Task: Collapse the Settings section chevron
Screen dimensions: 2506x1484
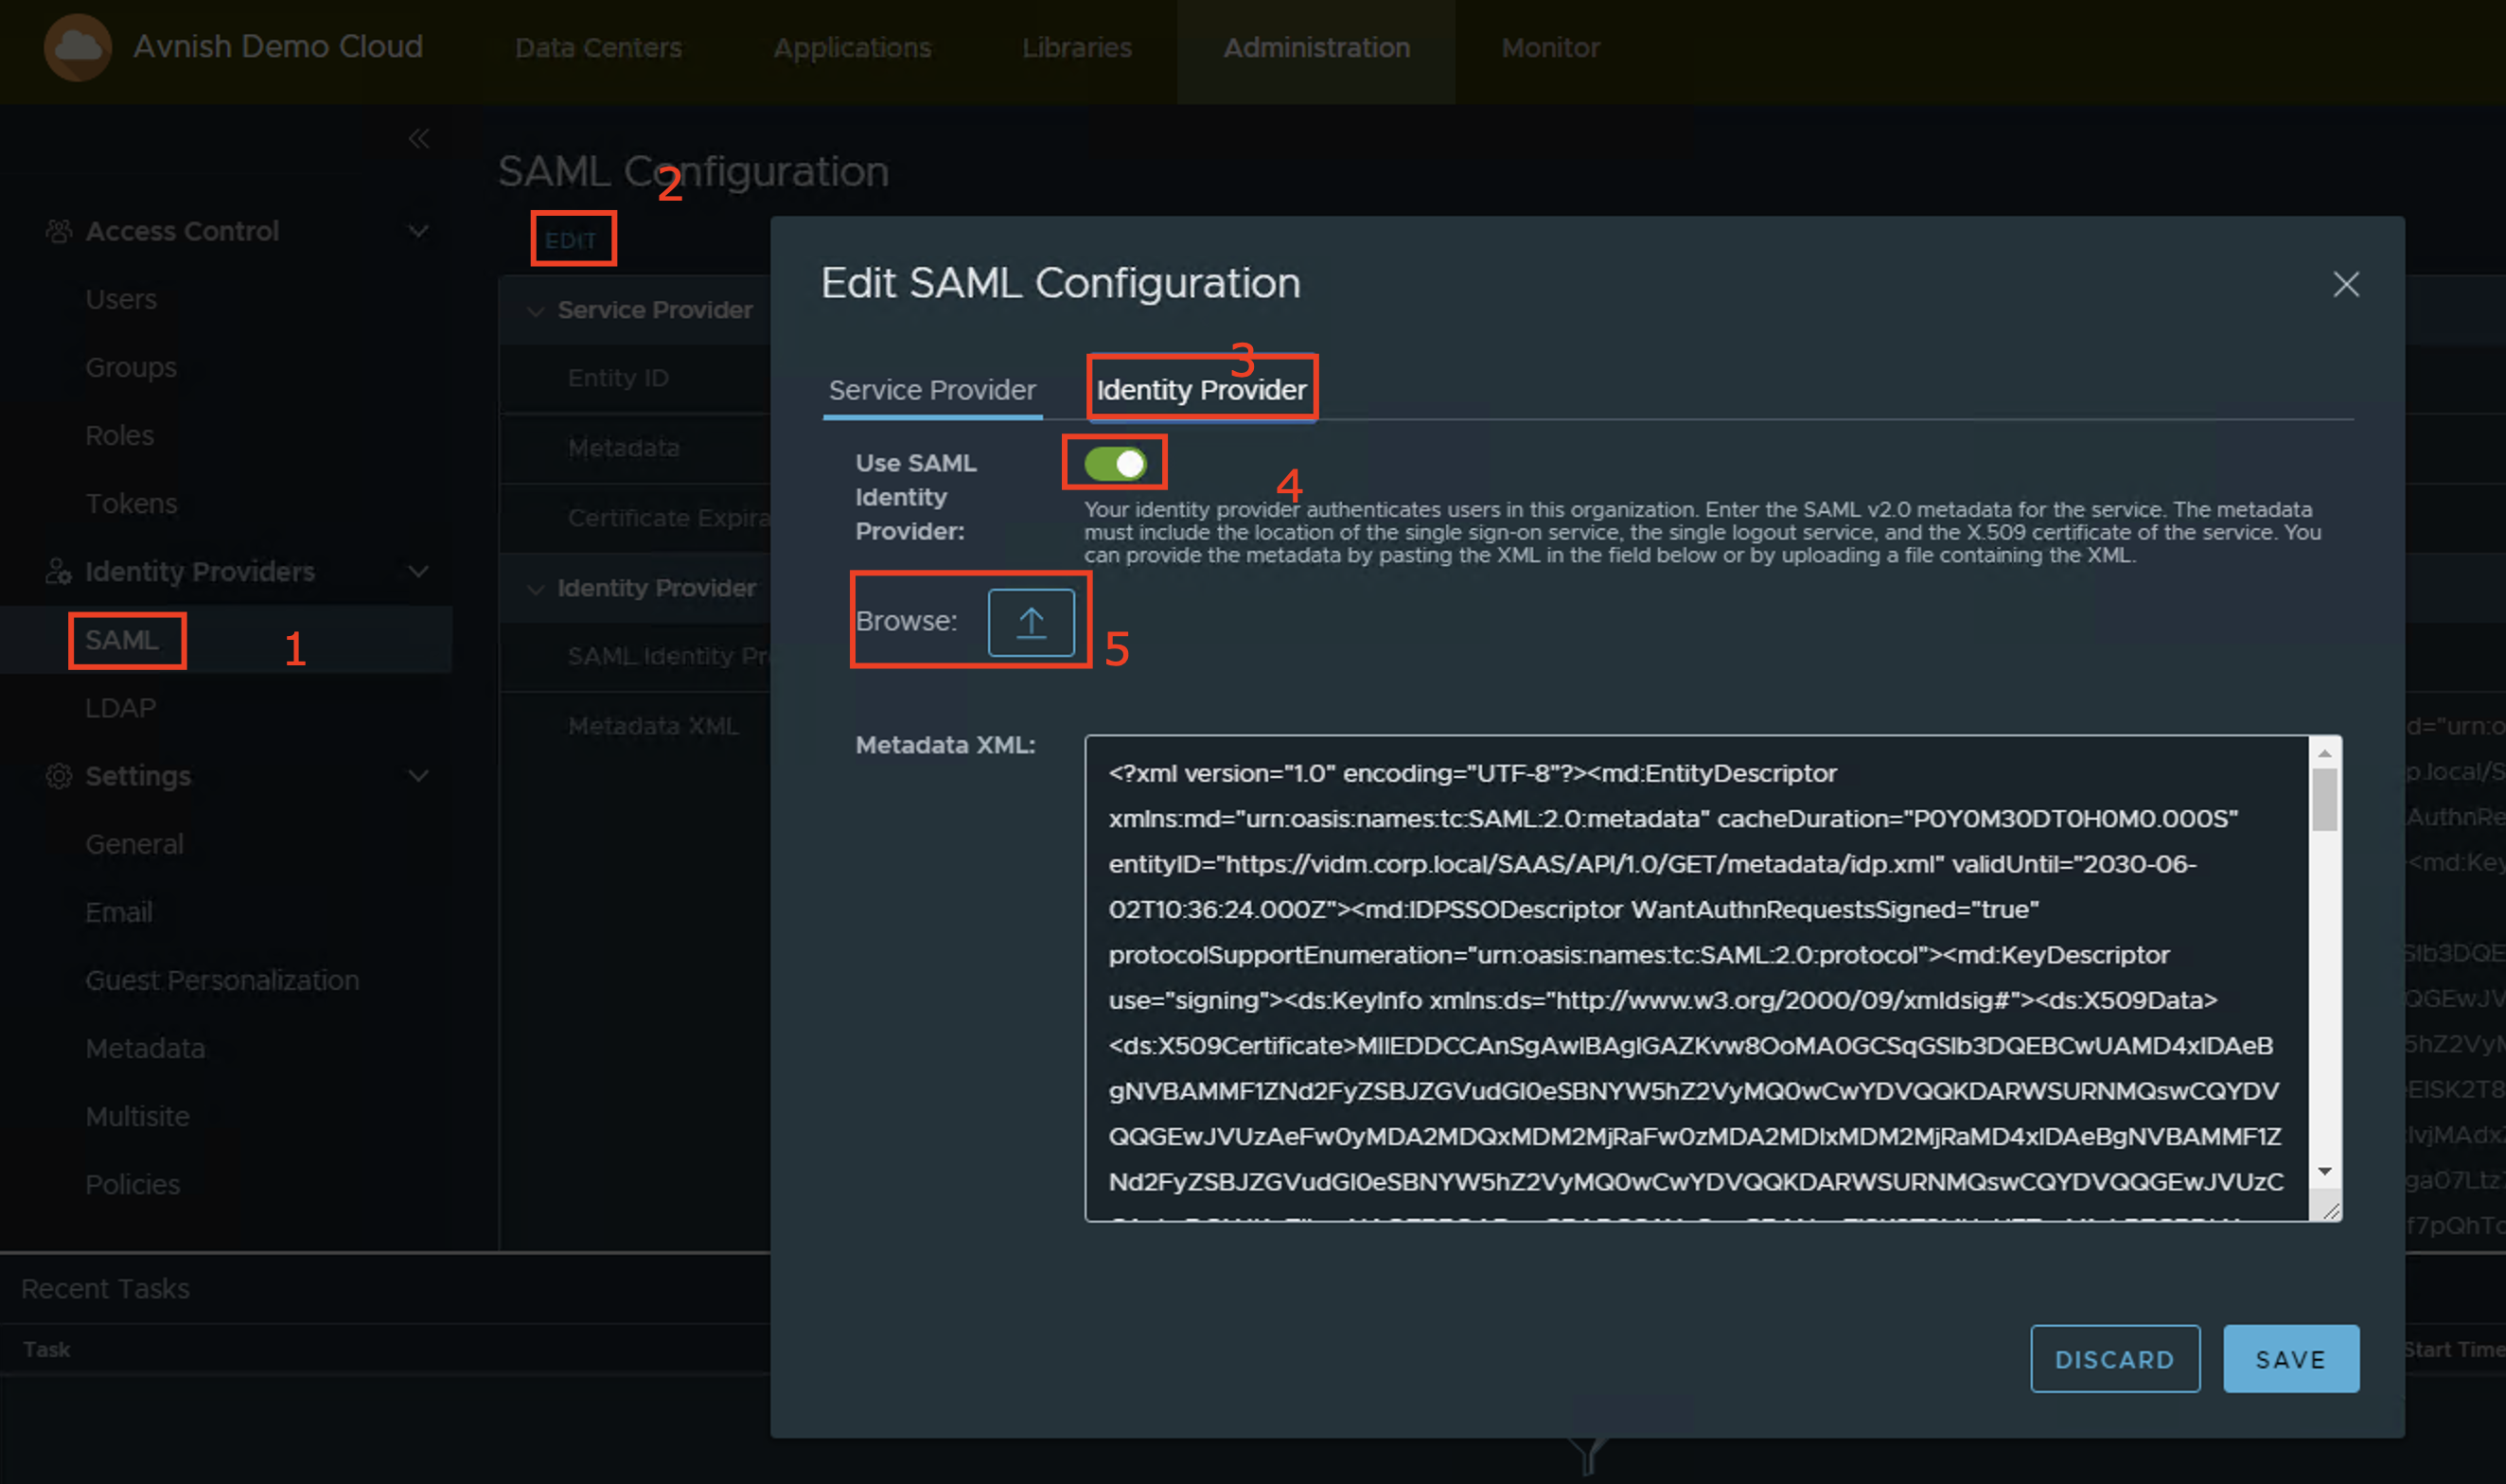Action: pos(419,776)
